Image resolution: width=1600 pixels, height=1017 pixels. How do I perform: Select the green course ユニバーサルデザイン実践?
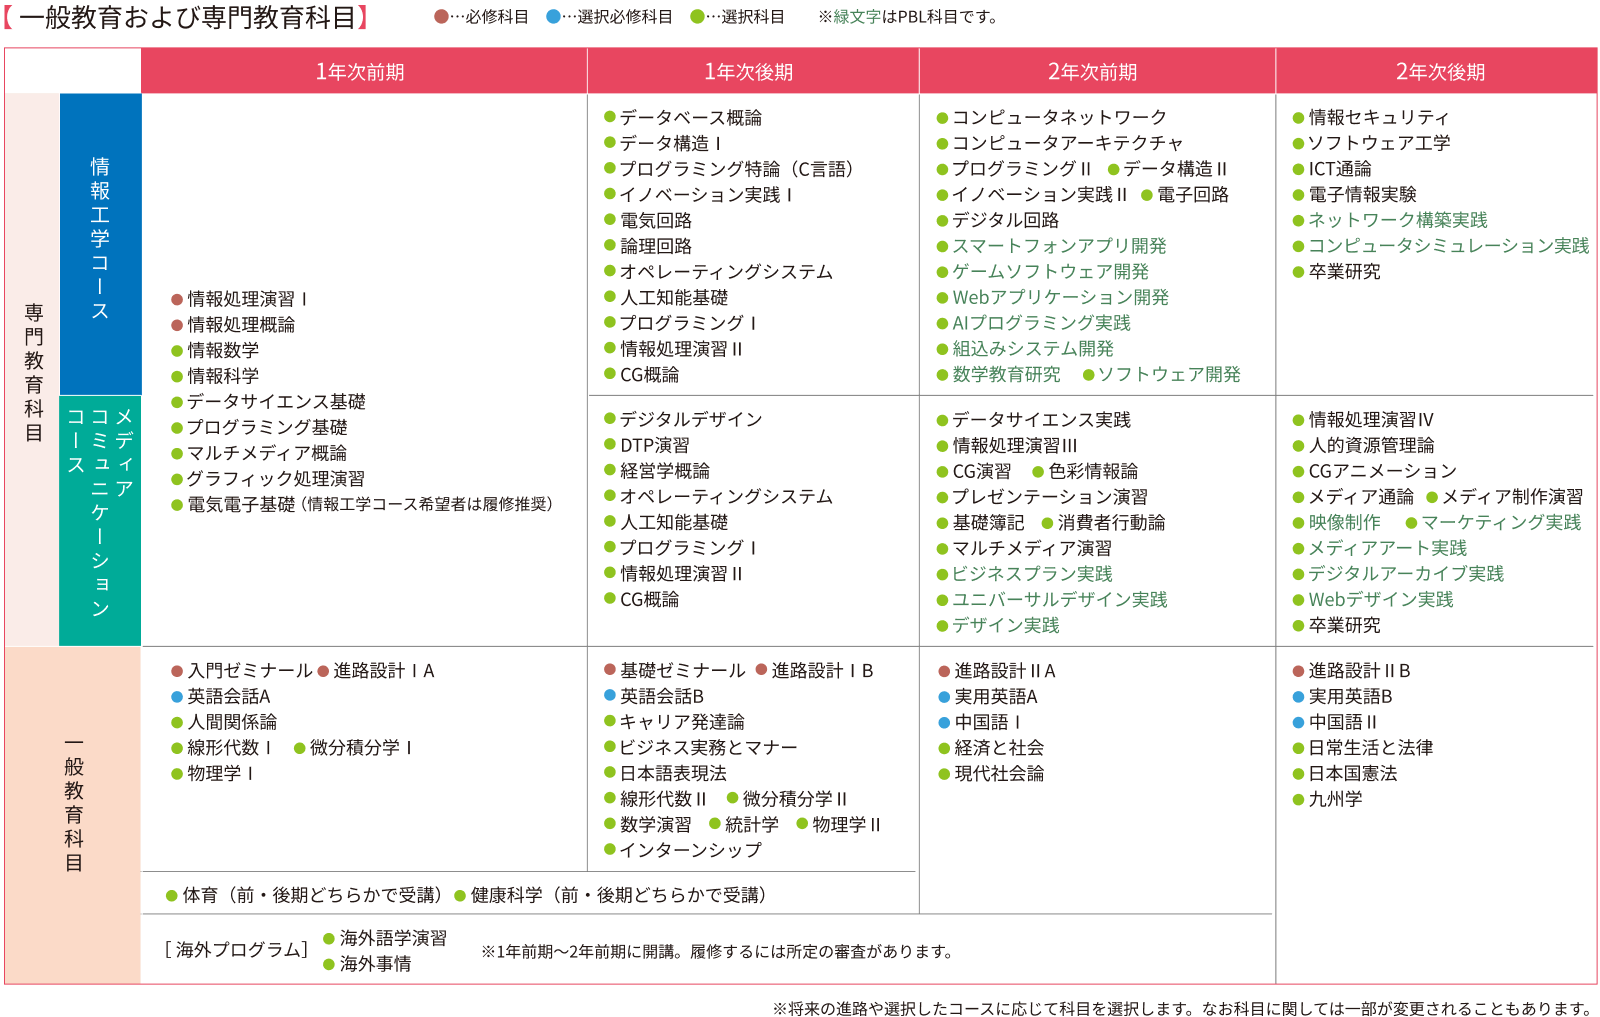tap(1052, 600)
